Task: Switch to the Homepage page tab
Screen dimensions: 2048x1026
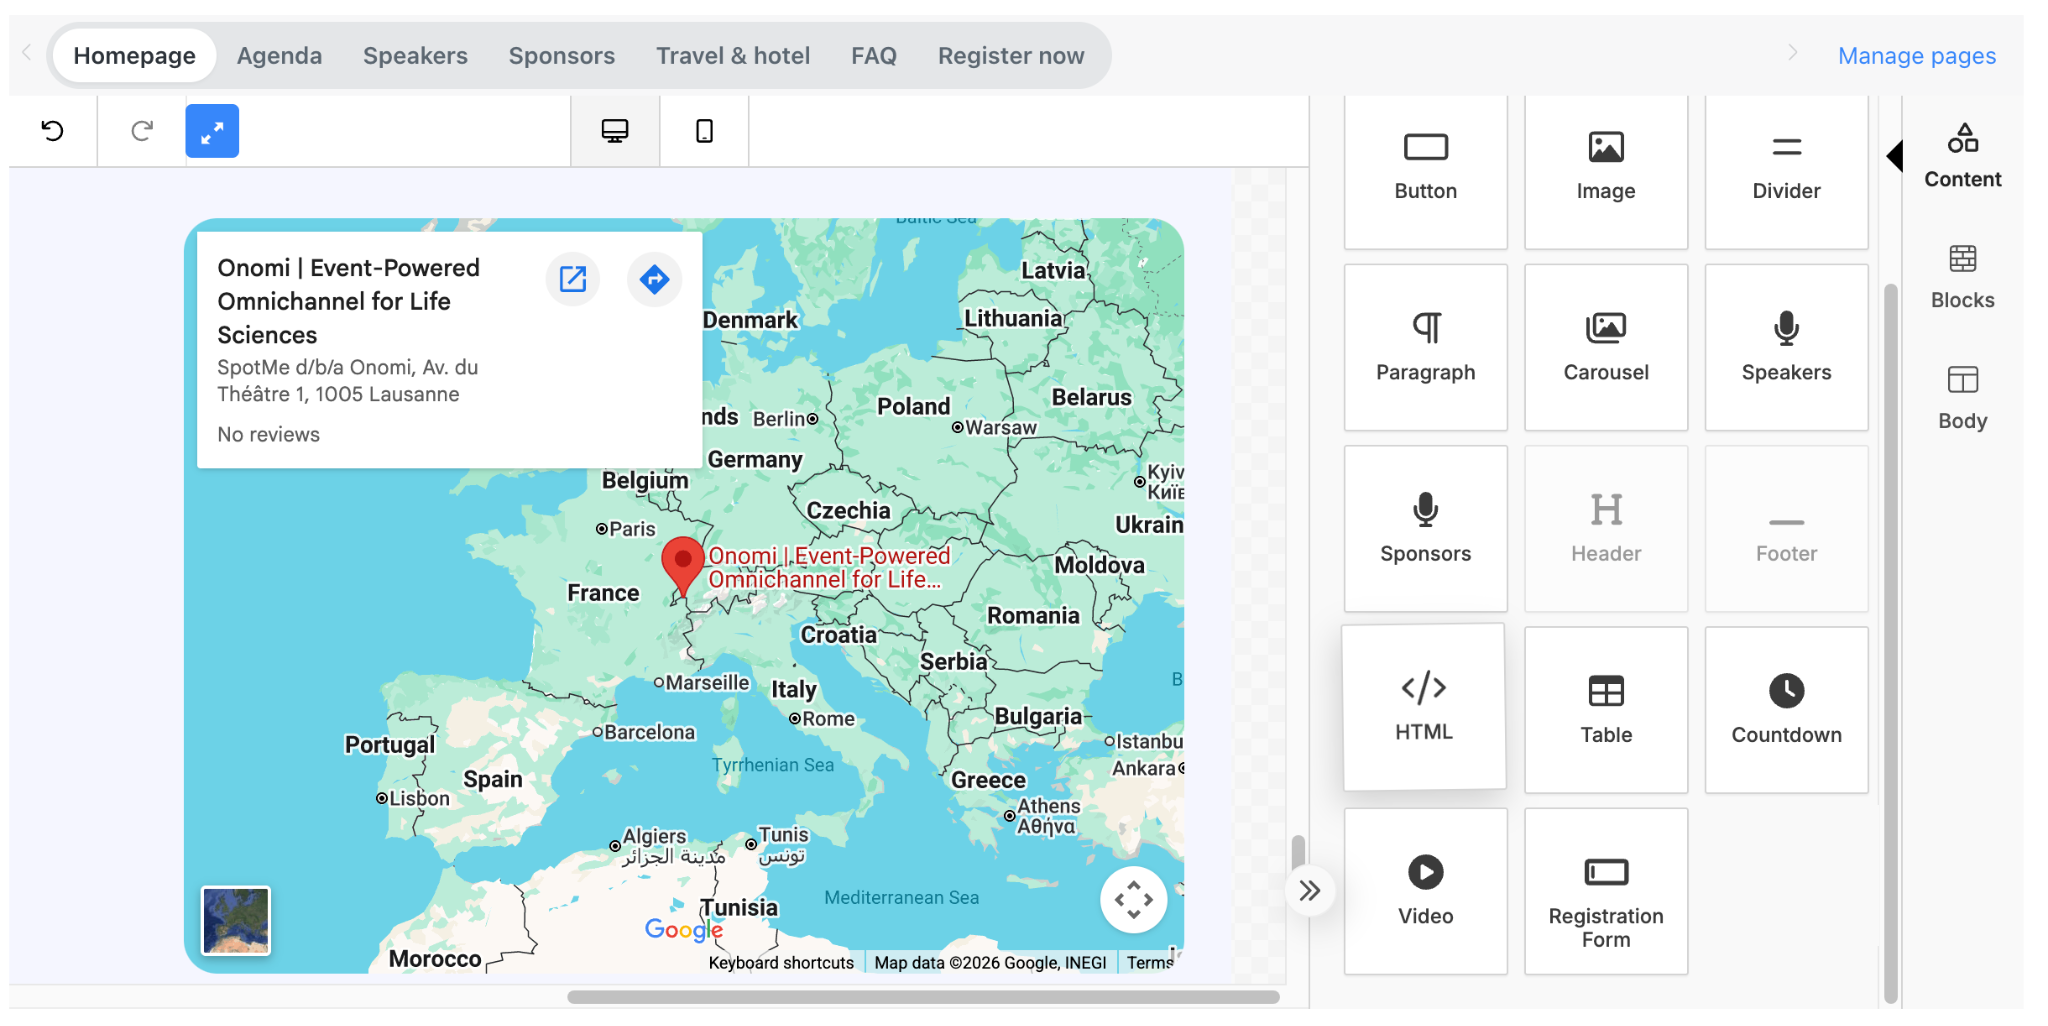Action: [134, 56]
